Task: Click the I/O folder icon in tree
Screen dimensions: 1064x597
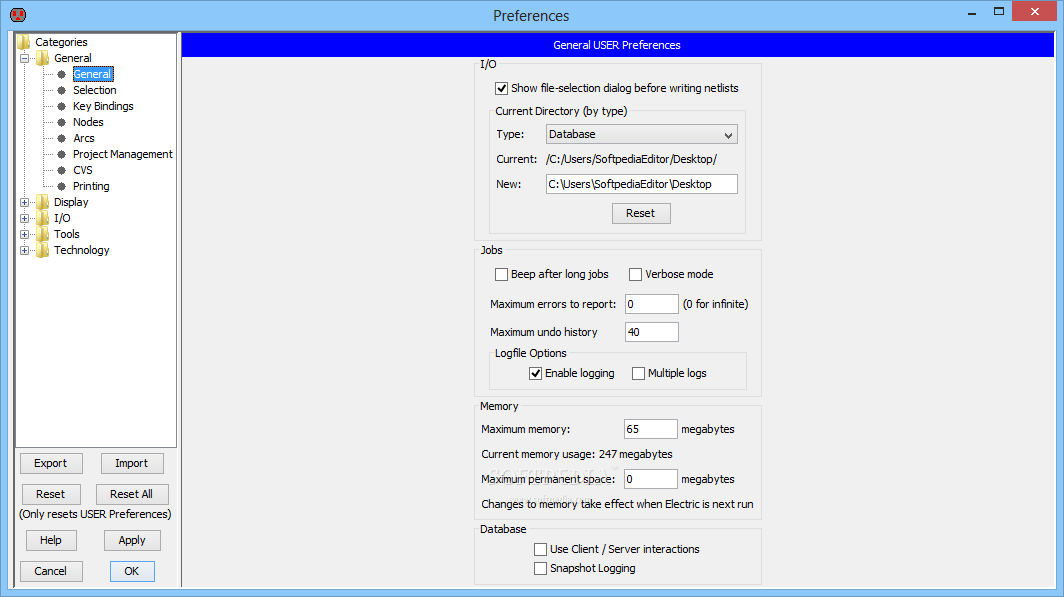Action: [x=43, y=218]
